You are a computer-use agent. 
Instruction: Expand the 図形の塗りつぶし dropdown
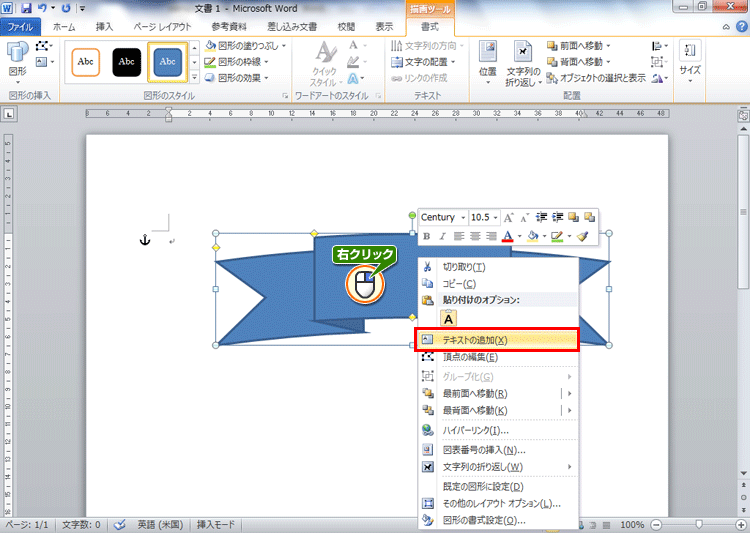pyautogui.click(x=284, y=46)
